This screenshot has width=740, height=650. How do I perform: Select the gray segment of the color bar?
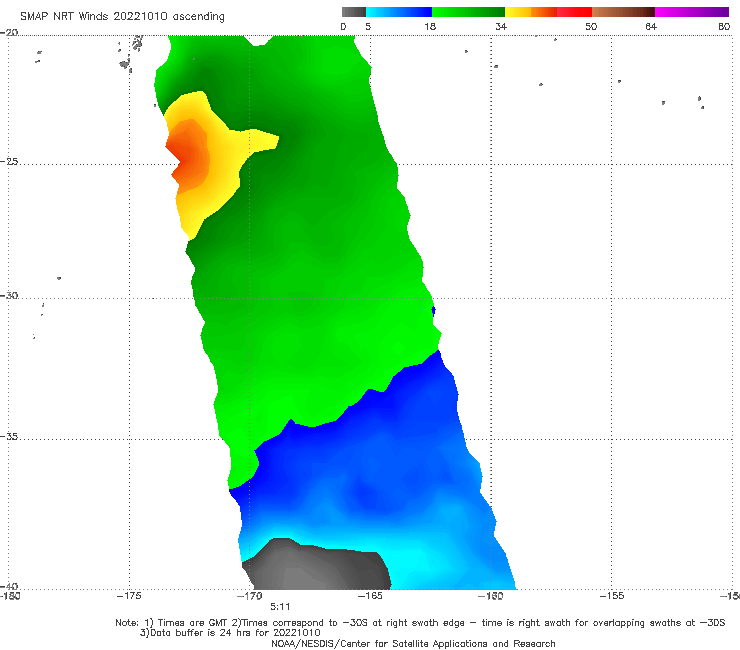[x=354, y=12]
